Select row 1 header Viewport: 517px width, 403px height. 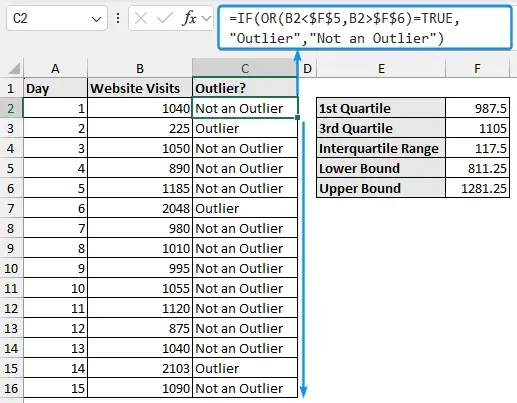(x=11, y=88)
